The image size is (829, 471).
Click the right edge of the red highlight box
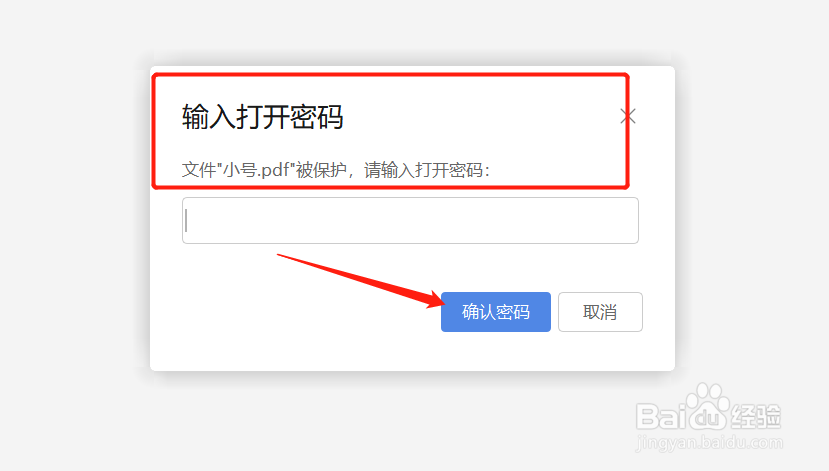pyautogui.click(x=627, y=131)
